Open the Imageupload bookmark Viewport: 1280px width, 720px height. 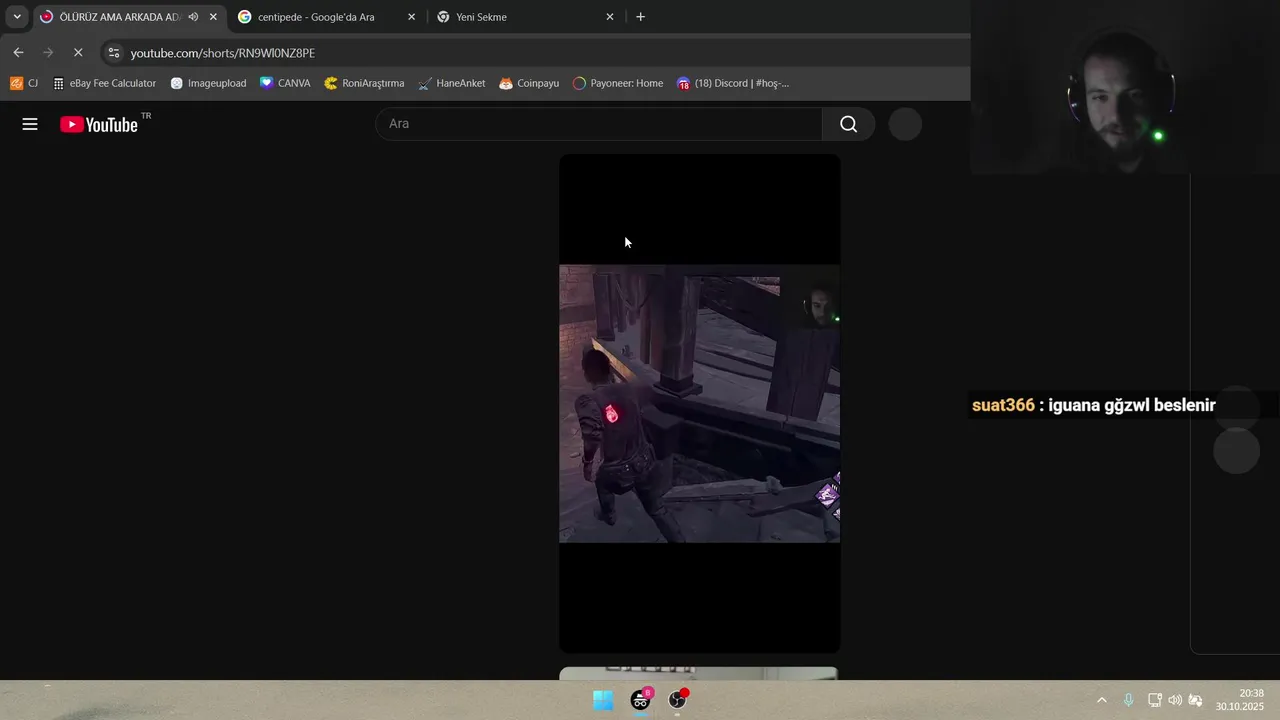[208, 83]
